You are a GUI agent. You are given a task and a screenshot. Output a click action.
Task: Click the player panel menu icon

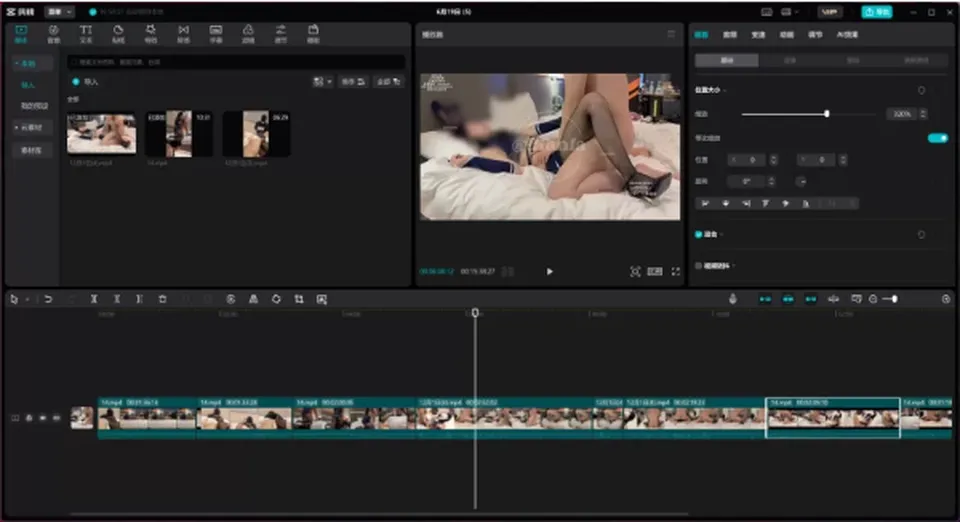[671, 34]
